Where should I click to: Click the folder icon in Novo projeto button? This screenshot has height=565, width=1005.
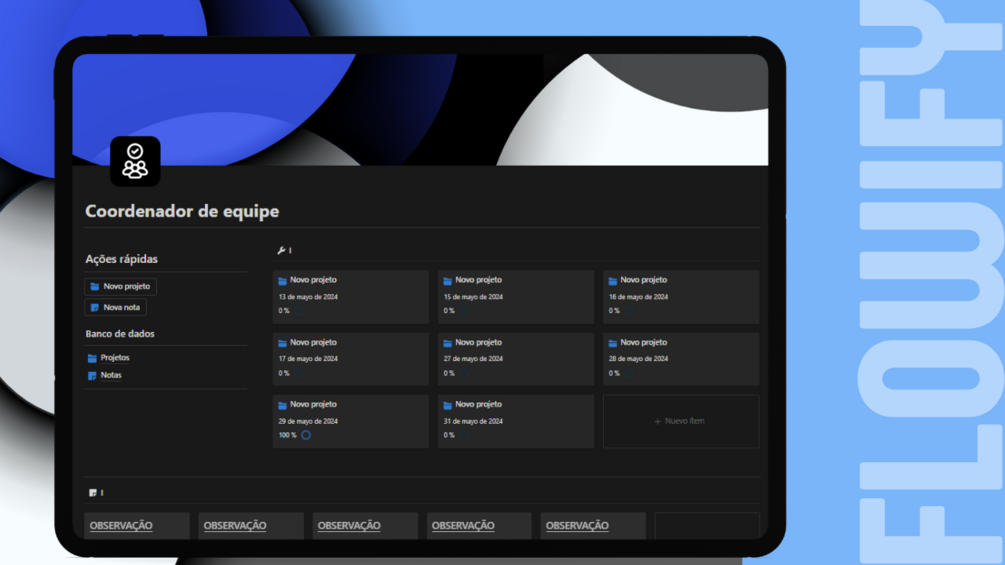(x=95, y=286)
